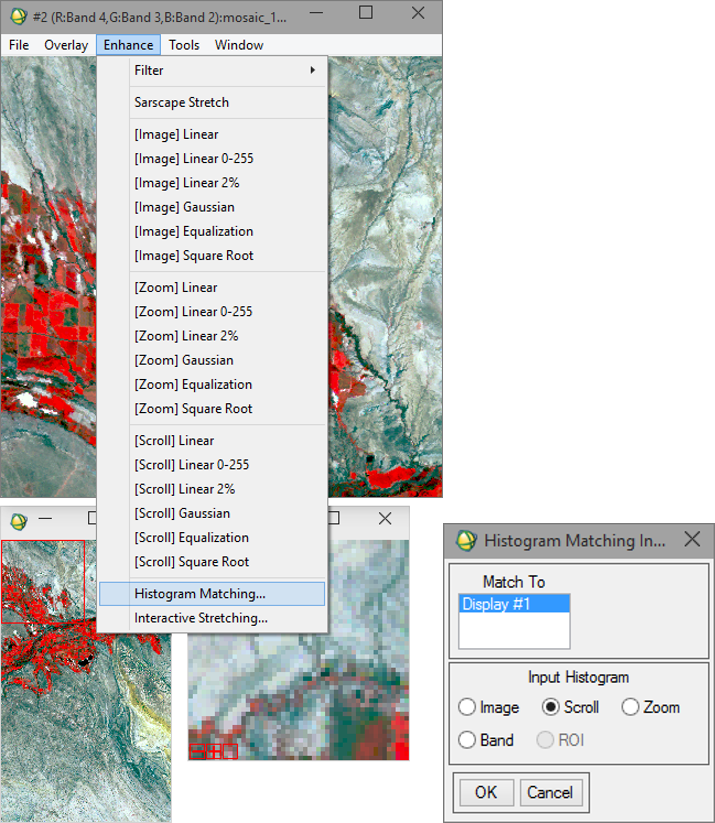Apply [Scroll] Linear 0-255 stretch

tap(212, 465)
